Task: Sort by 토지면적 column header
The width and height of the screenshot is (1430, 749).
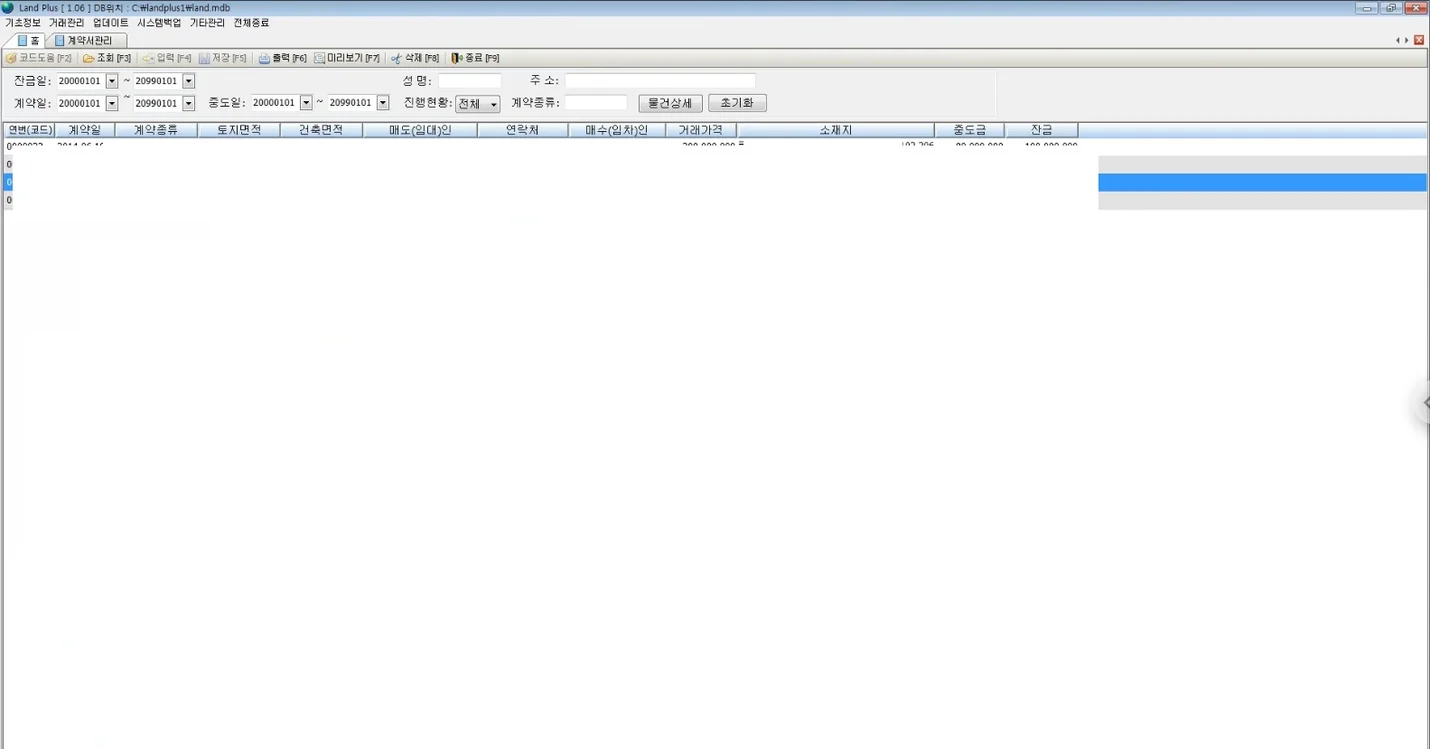Action: tap(239, 130)
